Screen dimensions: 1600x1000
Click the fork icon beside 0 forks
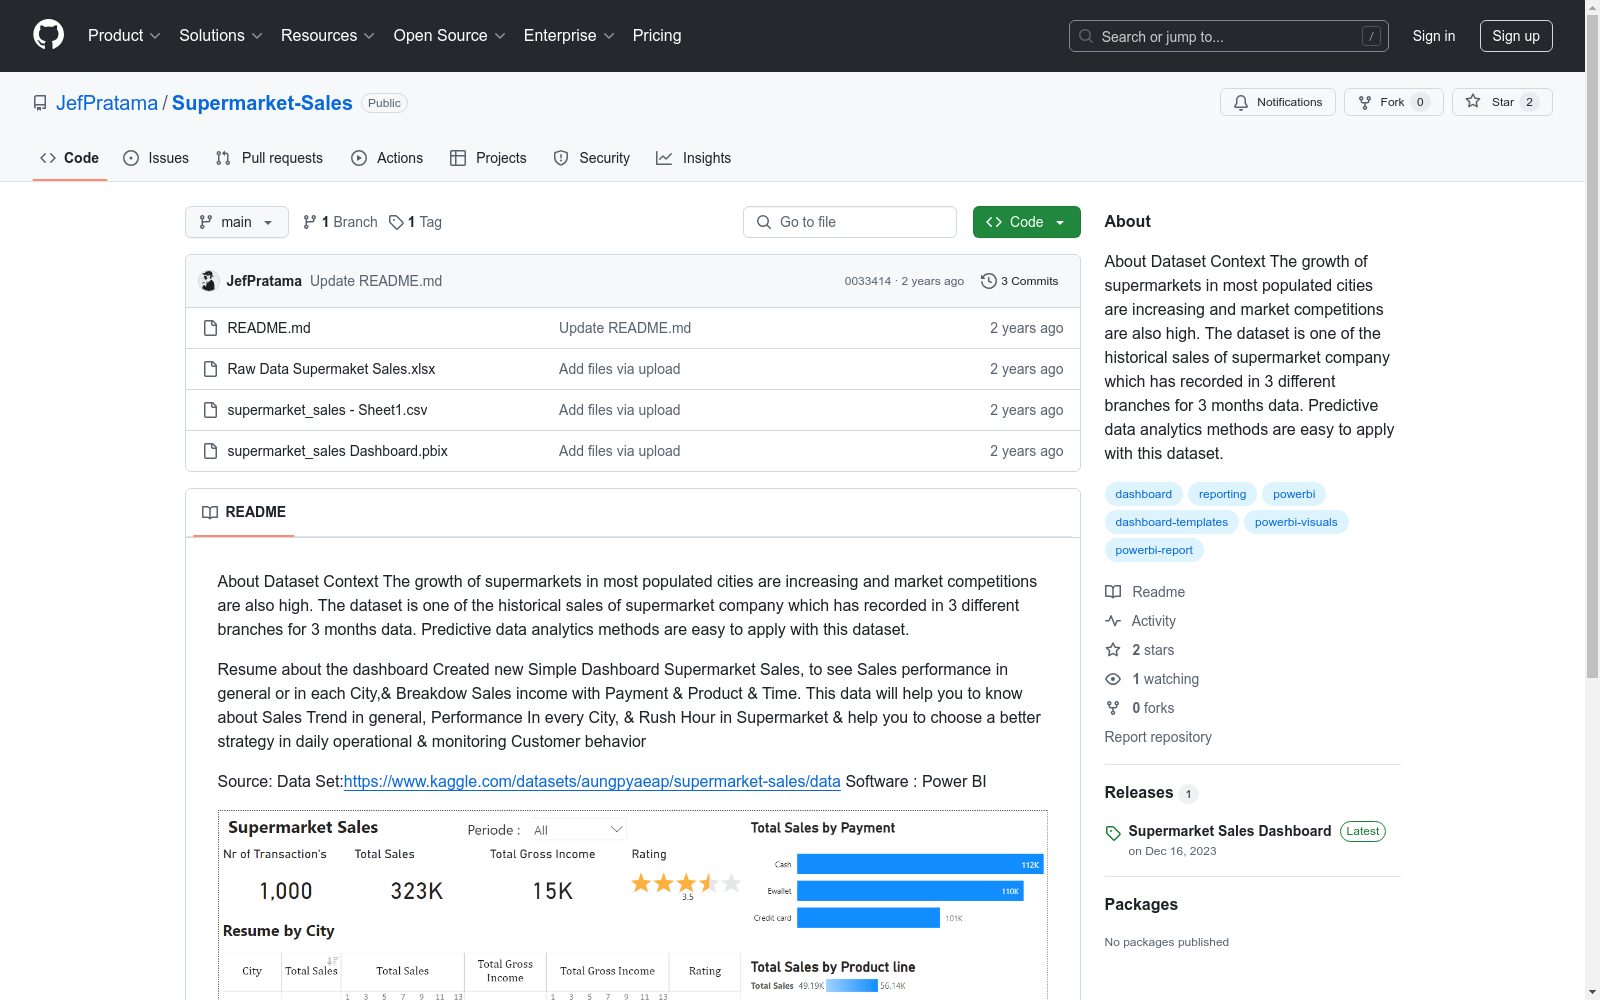[1113, 708]
